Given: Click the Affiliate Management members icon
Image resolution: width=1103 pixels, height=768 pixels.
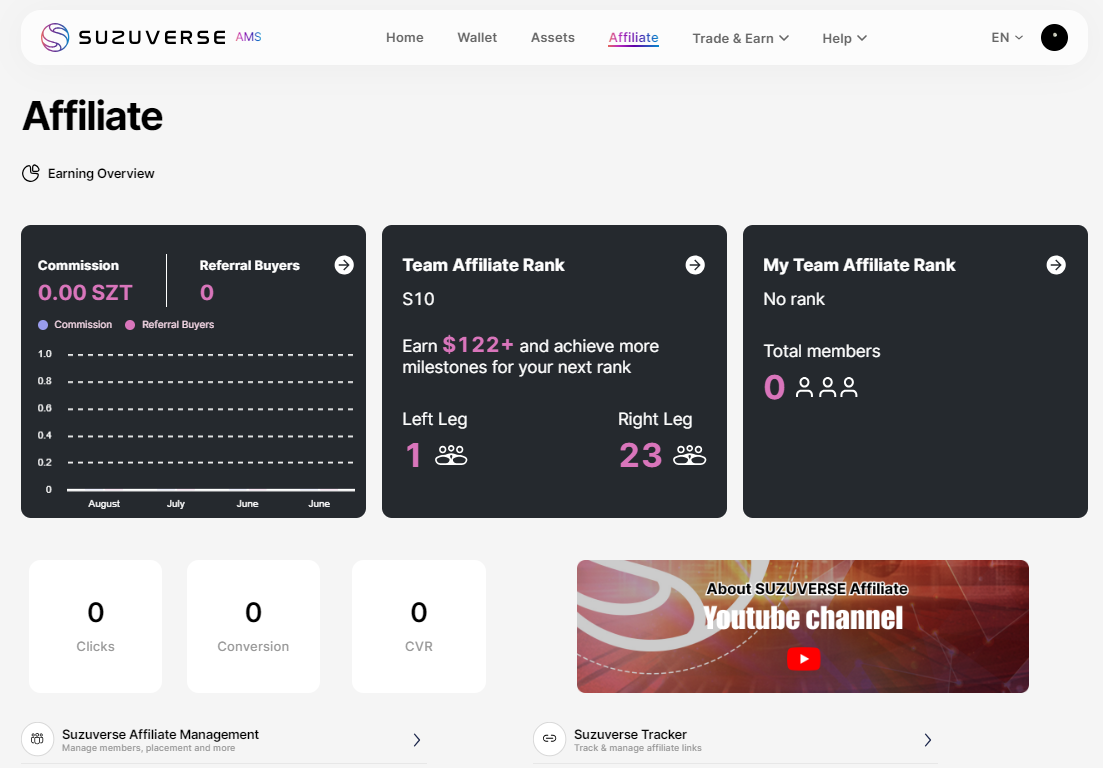Looking at the screenshot, I should pyautogui.click(x=38, y=740).
